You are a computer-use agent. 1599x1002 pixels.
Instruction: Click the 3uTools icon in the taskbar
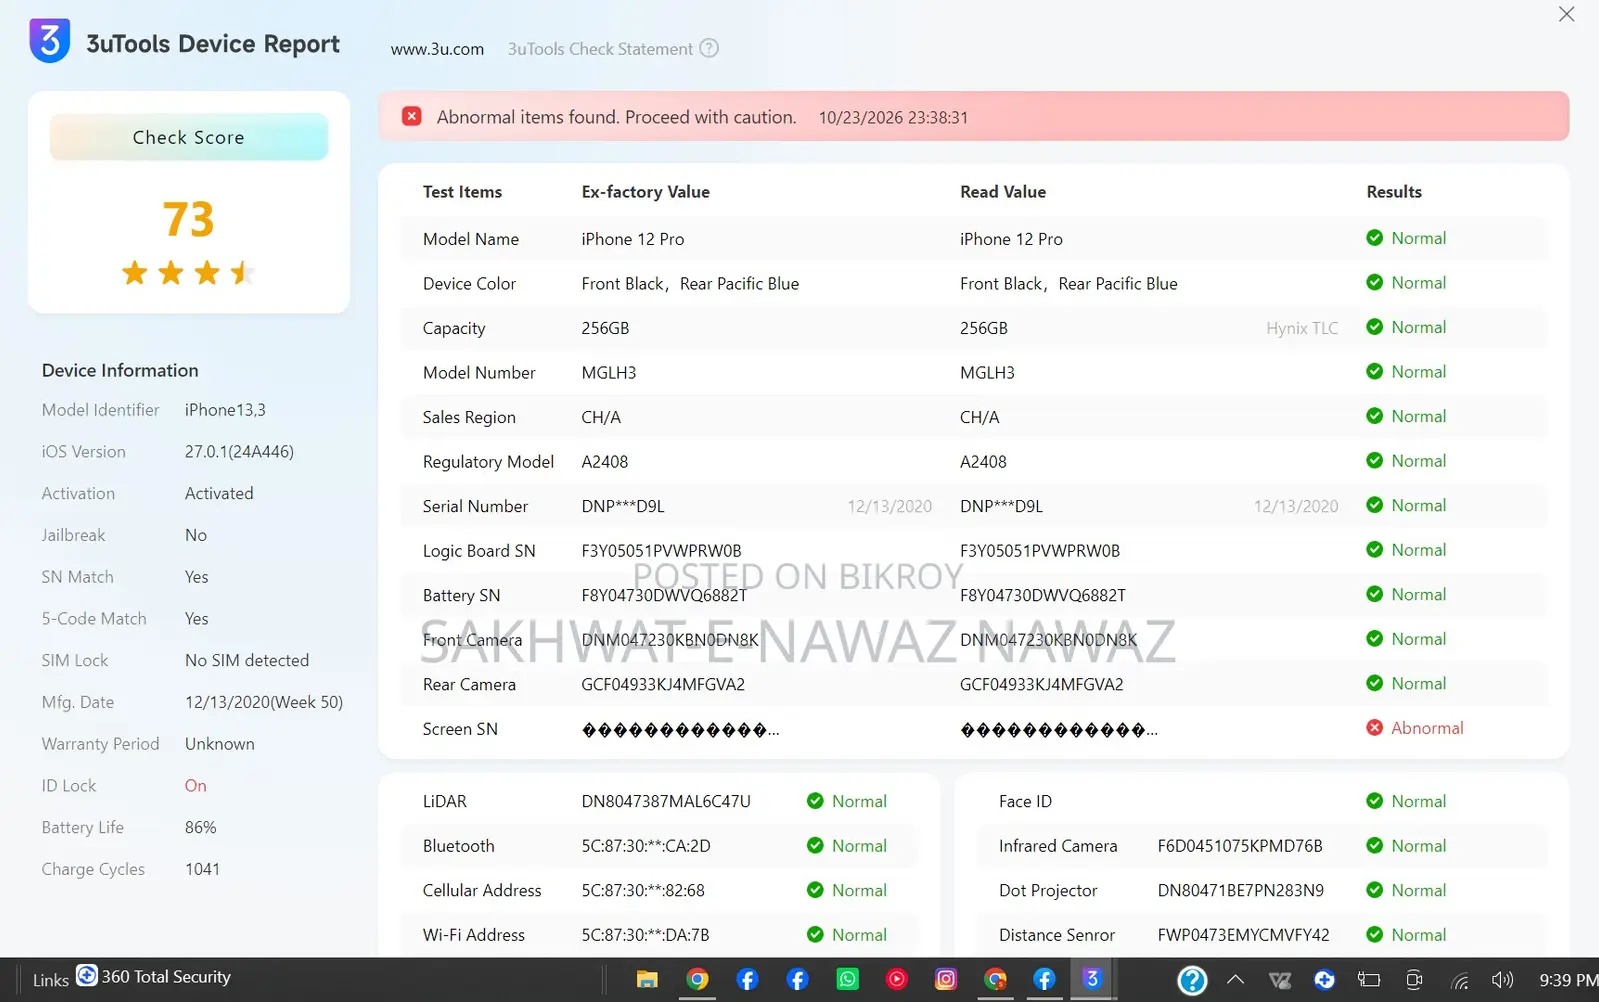point(1092,980)
